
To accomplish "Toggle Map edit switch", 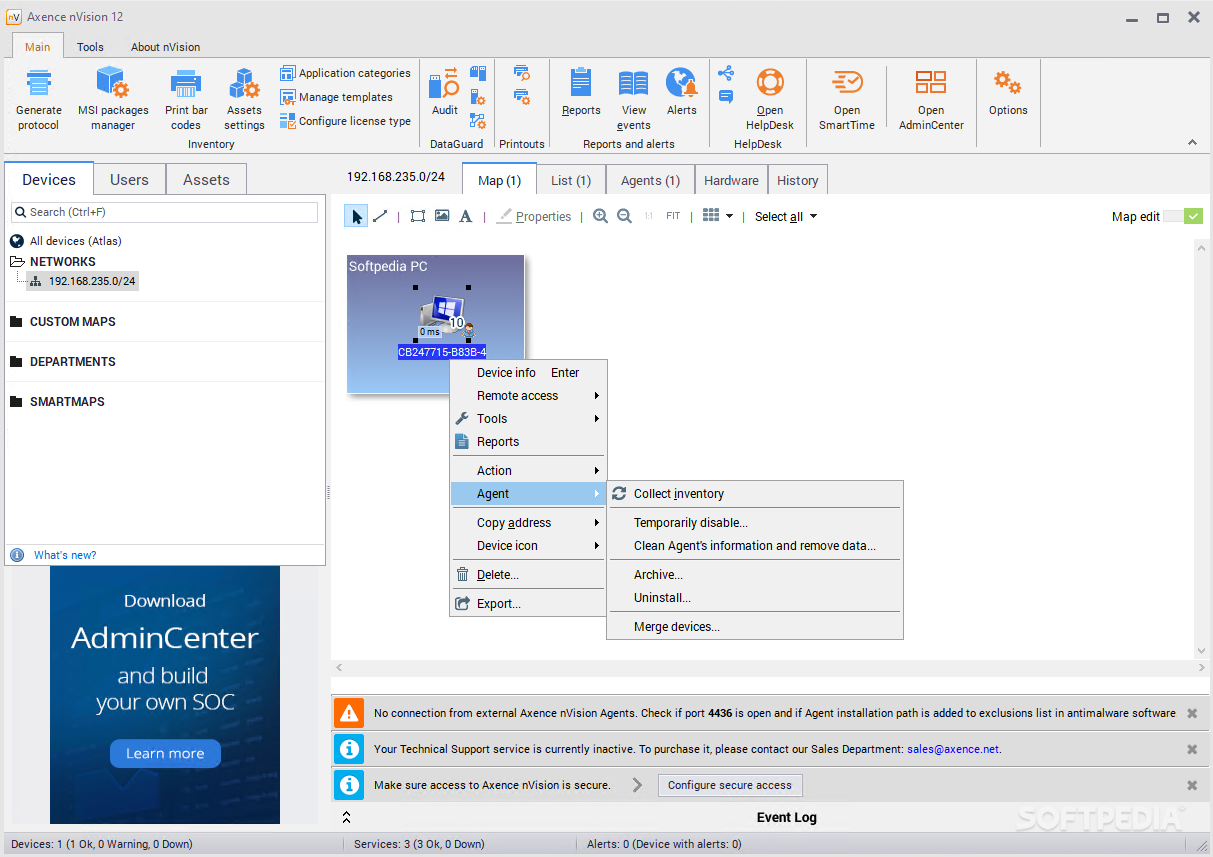I will coord(1183,216).
